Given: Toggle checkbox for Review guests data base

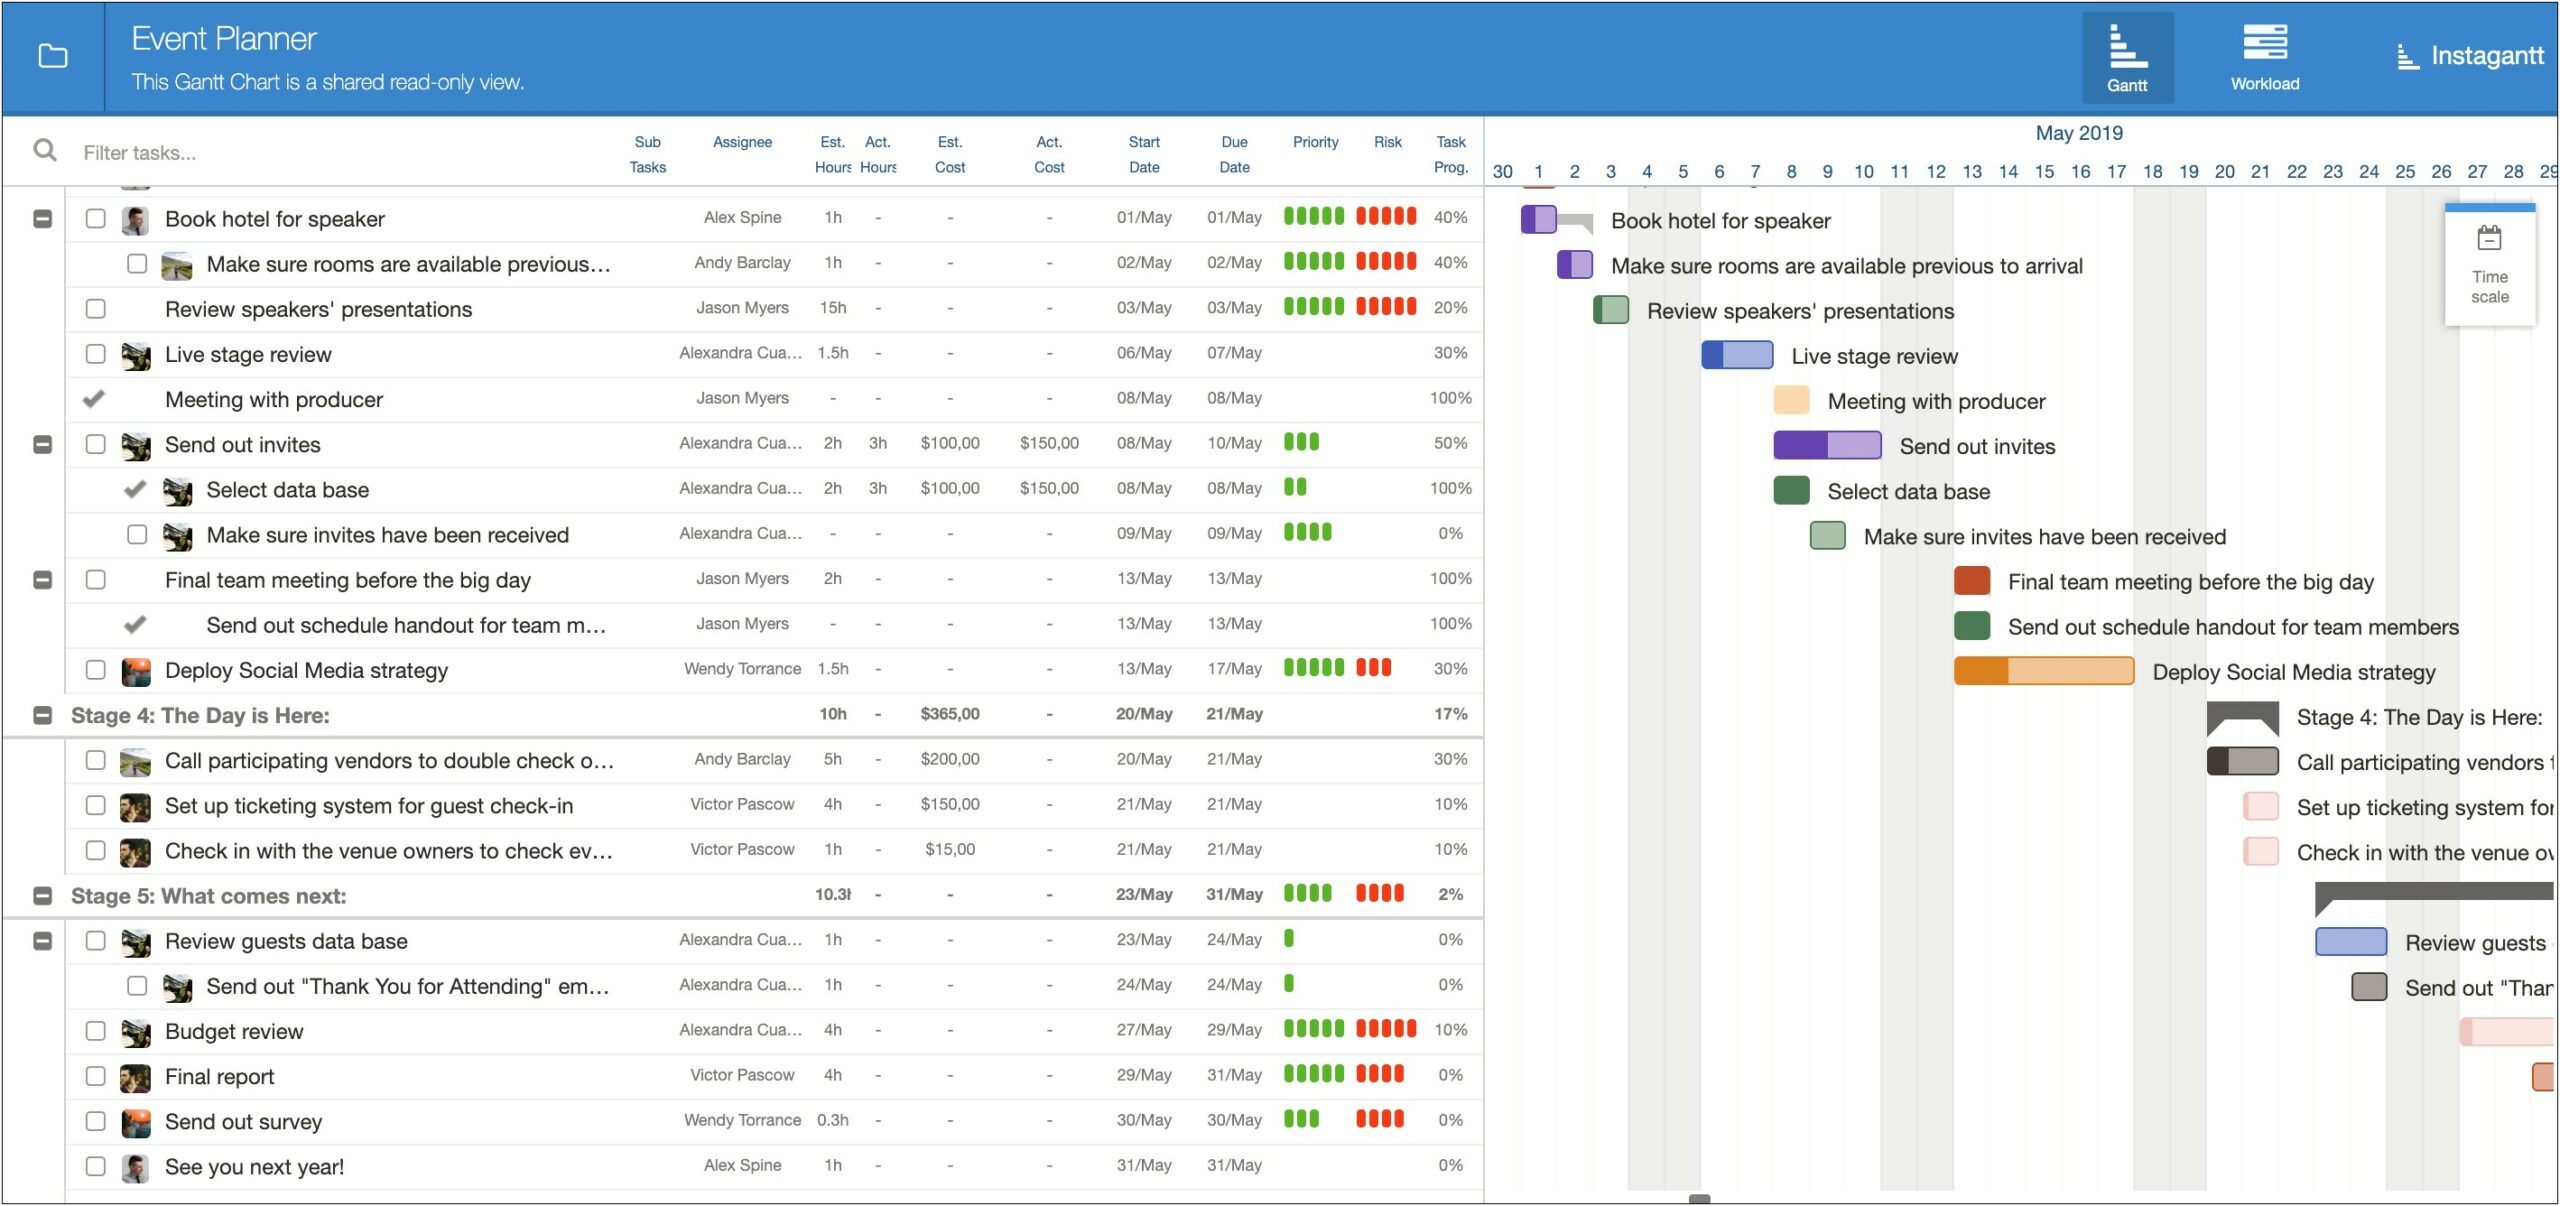Looking at the screenshot, I should (98, 942).
